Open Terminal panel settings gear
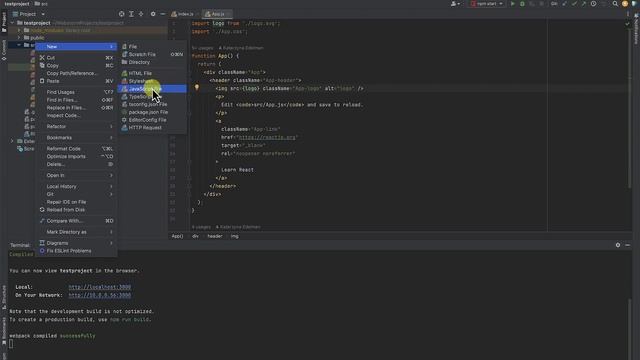This screenshot has height=360, width=640. tap(618, 245)
